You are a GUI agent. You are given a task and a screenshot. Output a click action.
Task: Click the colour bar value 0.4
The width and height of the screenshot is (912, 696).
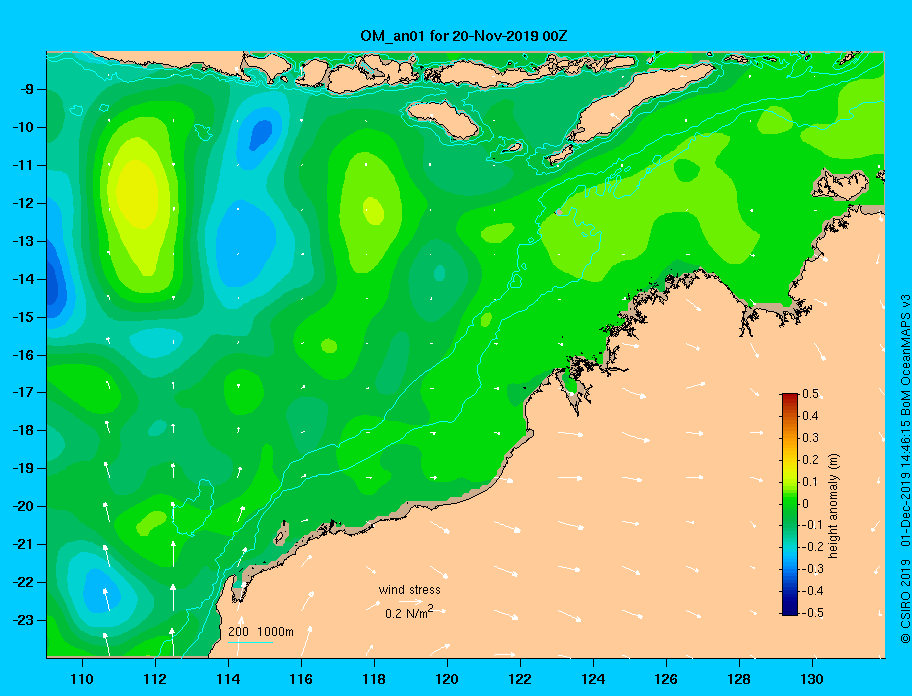810,416
